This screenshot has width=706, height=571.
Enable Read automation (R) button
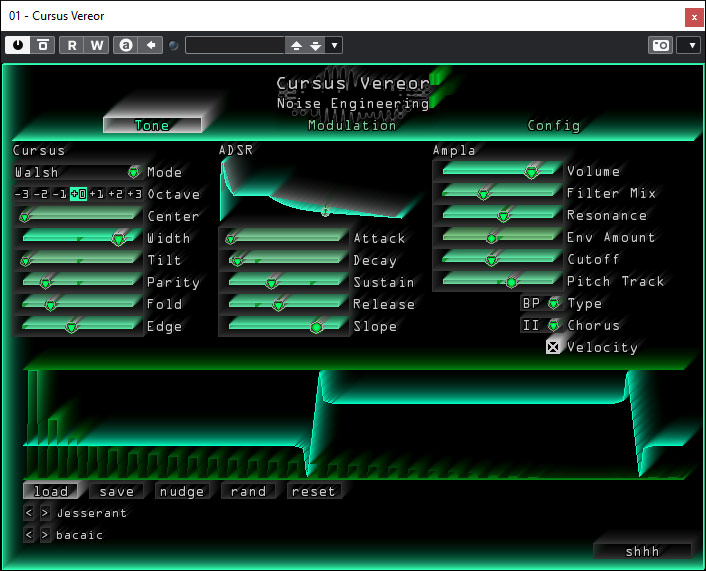pos(73,45)
